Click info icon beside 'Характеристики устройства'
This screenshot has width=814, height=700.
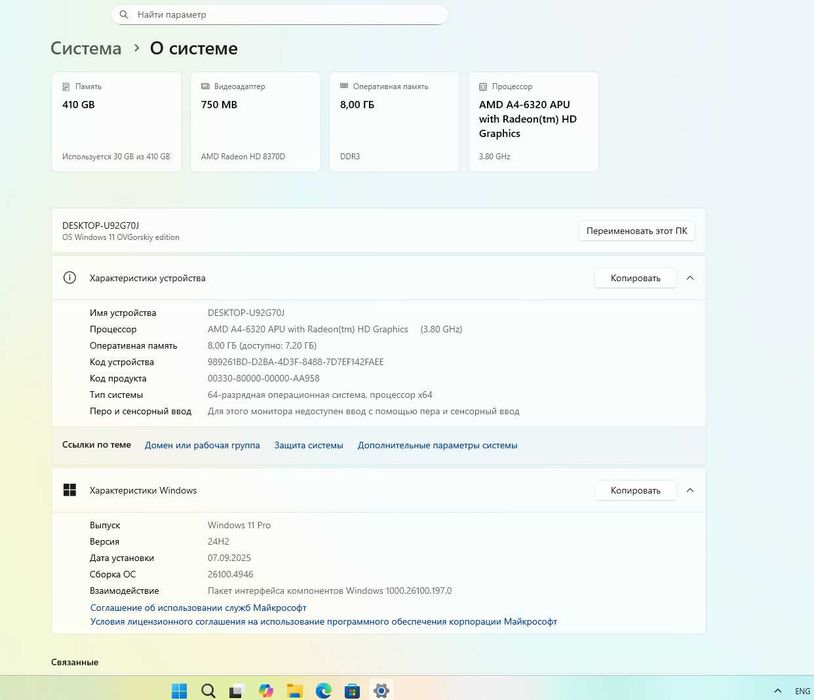point(70,278)
